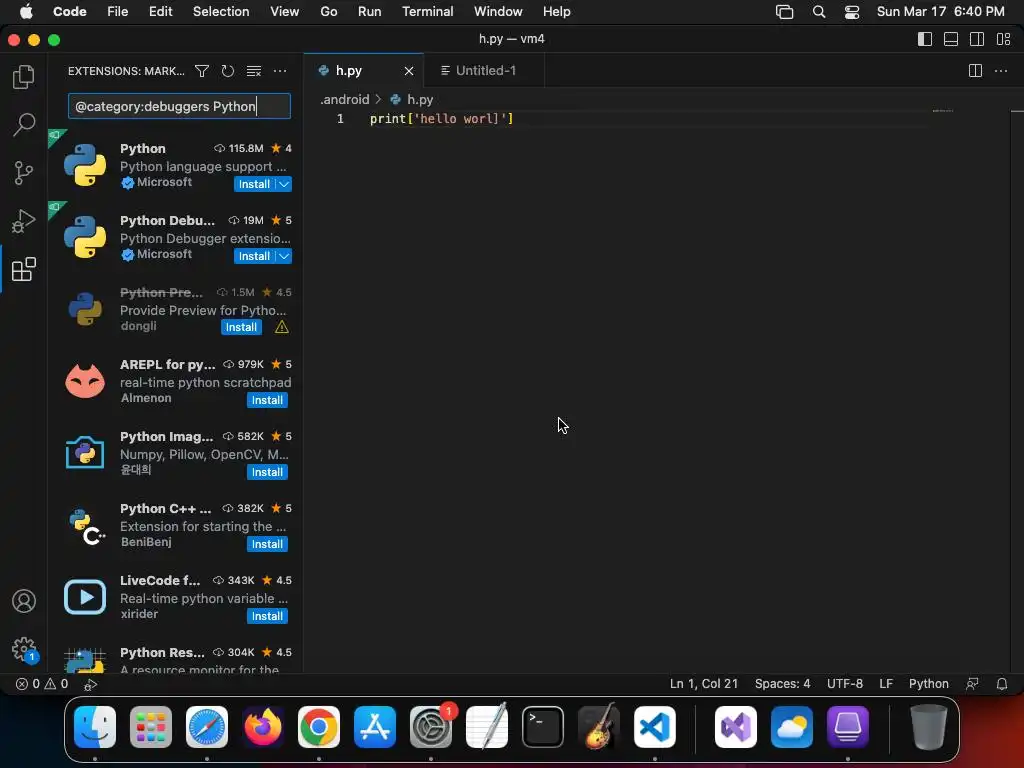Screen dimensions: 1024x768
Task: Open errors and warnings status item
Action: point(42,684)
